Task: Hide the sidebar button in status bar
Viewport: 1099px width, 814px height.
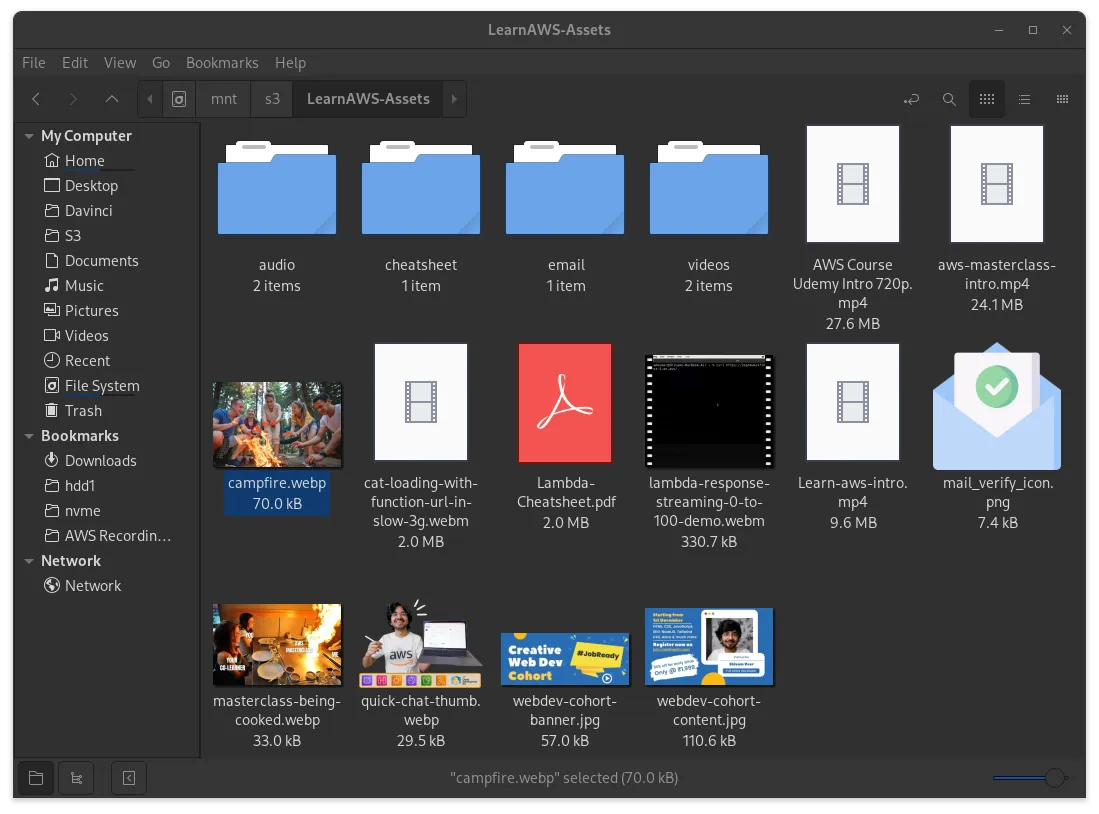Action: click(129, 778)
